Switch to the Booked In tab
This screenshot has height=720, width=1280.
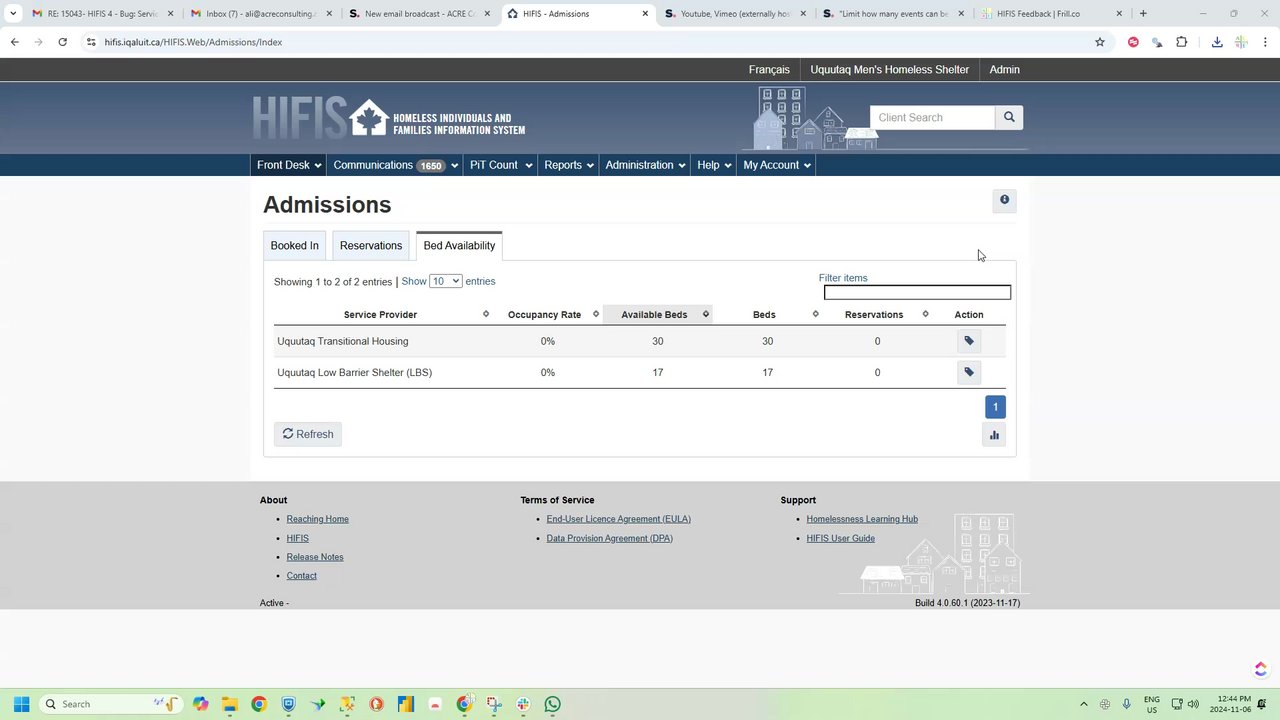tap(294, 246)
